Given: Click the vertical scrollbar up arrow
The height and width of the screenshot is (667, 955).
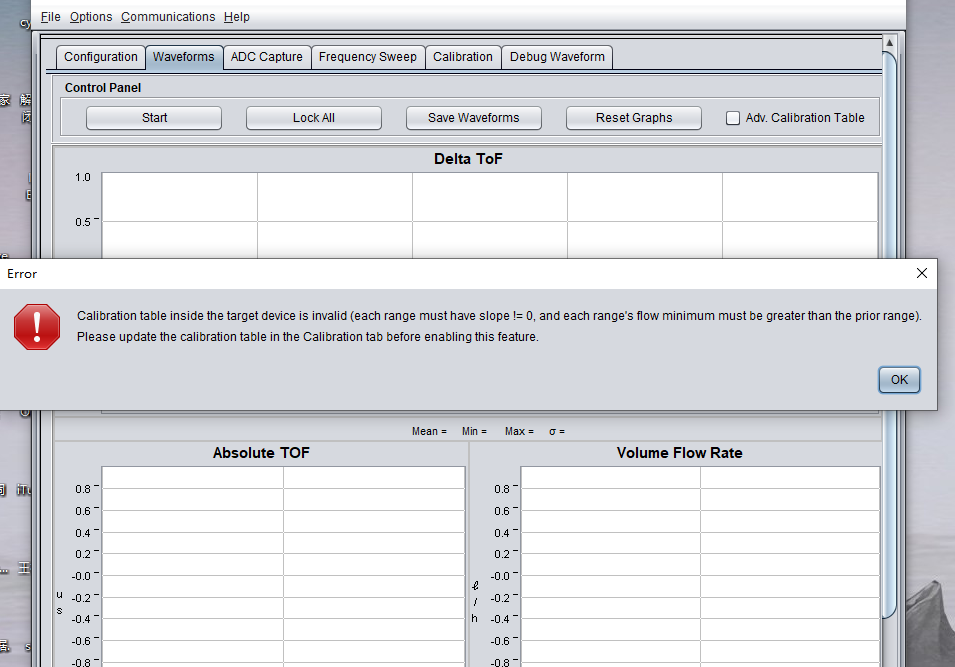Looking at the screenshot, I should pos(889,43).
